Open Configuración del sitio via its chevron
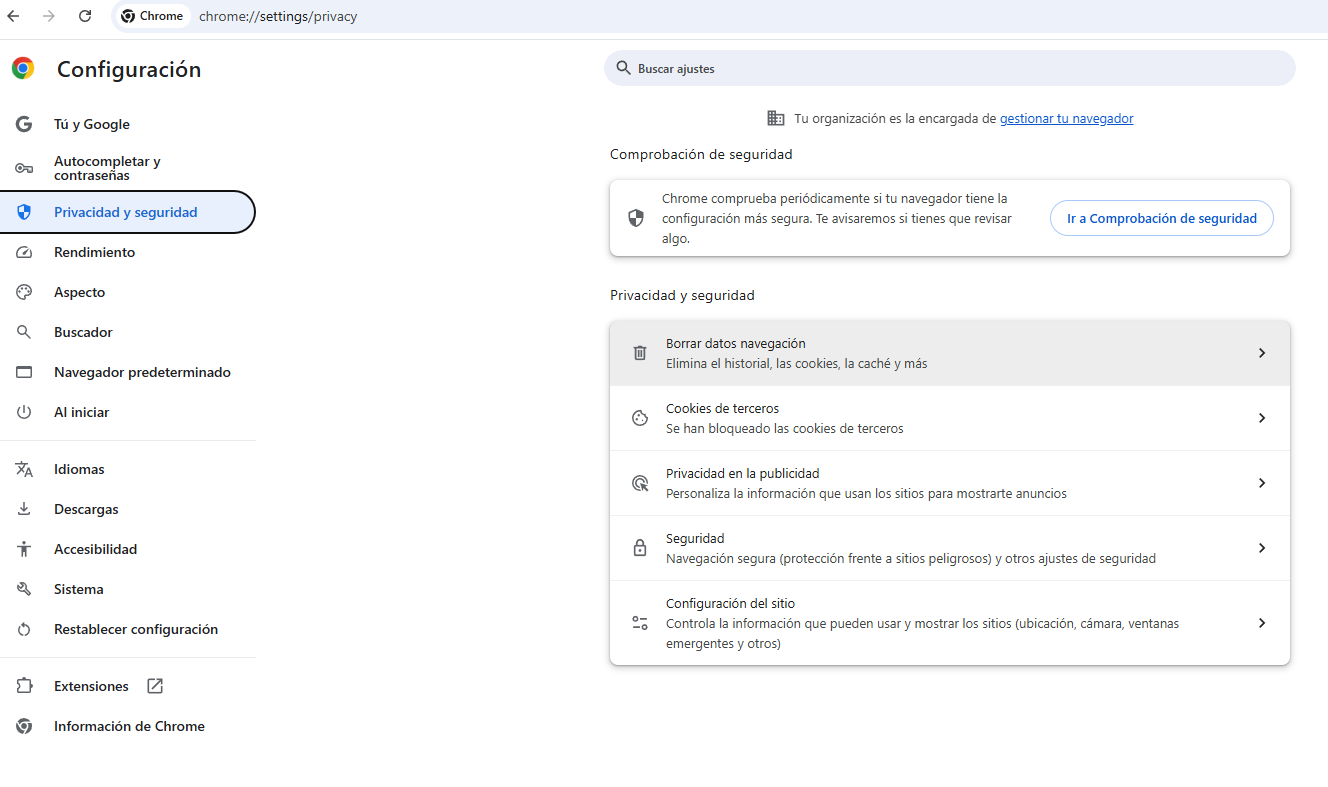 (x=1262, y=623)
